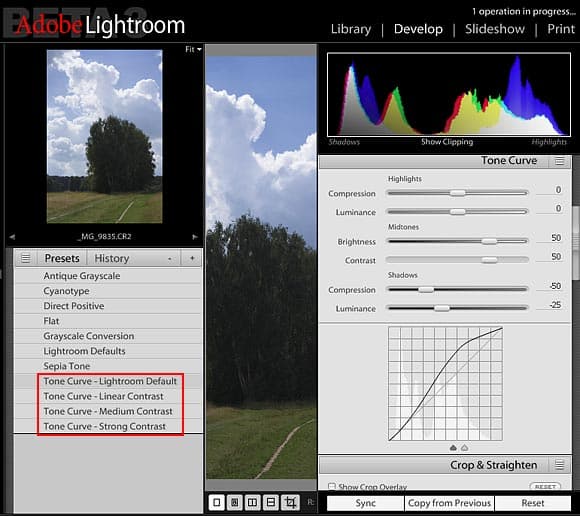Click the histogram display
The height and width of the screenshot is (516, 580).
(x=449, y=94)
